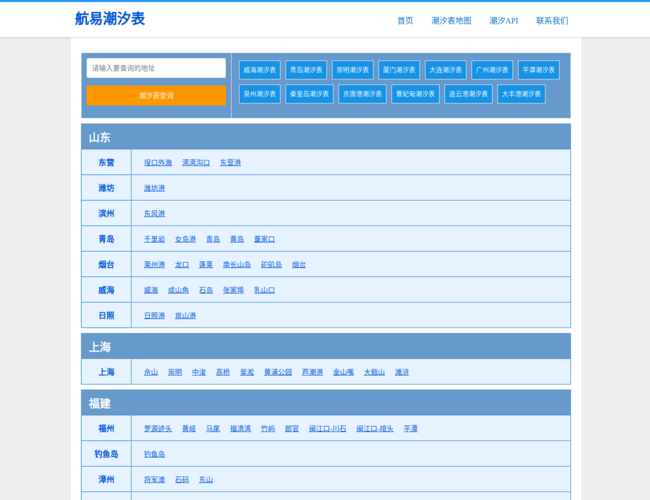Viewport: 650px width, 500px height.
Task: Open 董家口 tide link
Action: click(264, 239)
